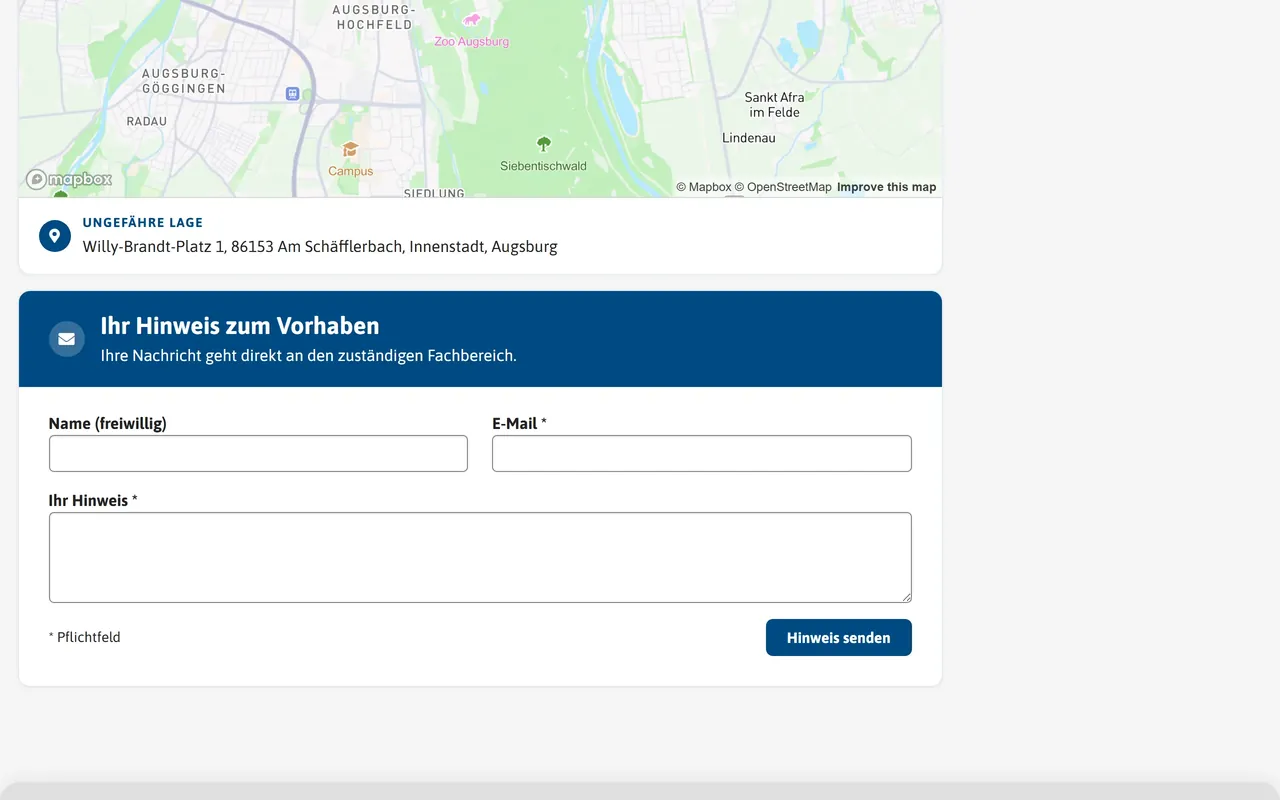Focus the E-Mail input field
The width and height of the screenshot is (1280, 800).
coord(702,453)
